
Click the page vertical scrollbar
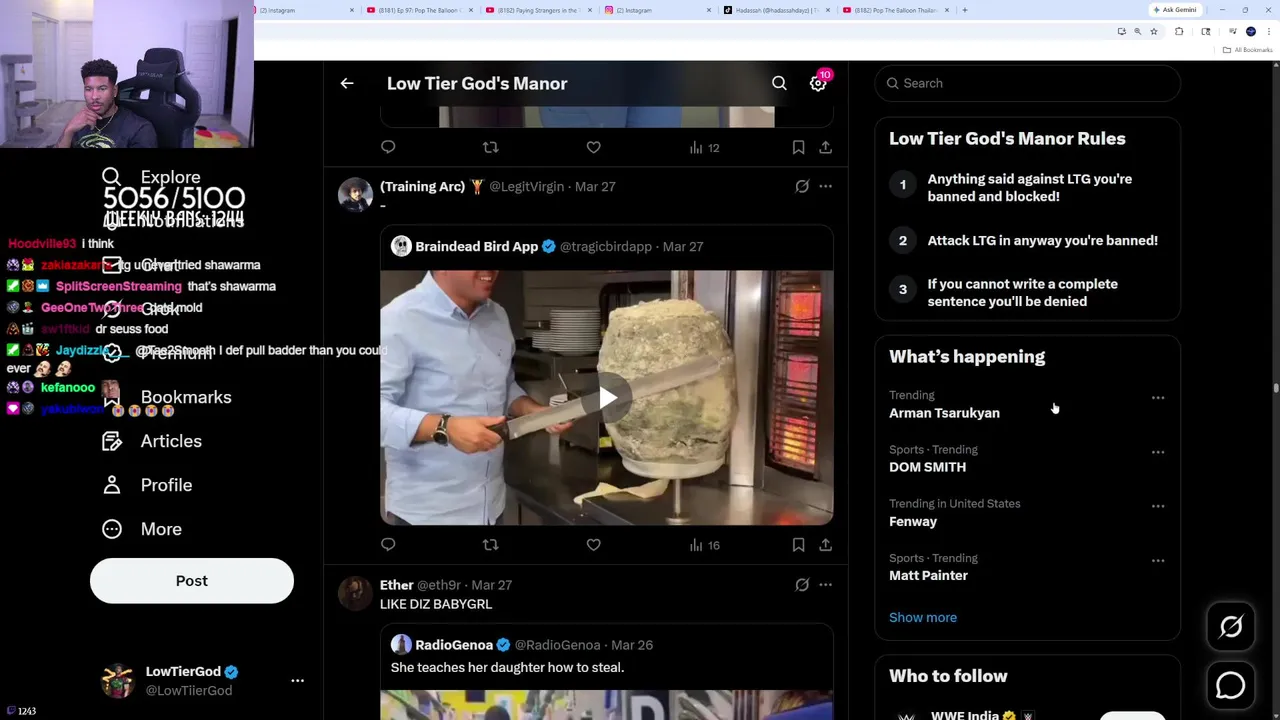[x=1276, y=390]
